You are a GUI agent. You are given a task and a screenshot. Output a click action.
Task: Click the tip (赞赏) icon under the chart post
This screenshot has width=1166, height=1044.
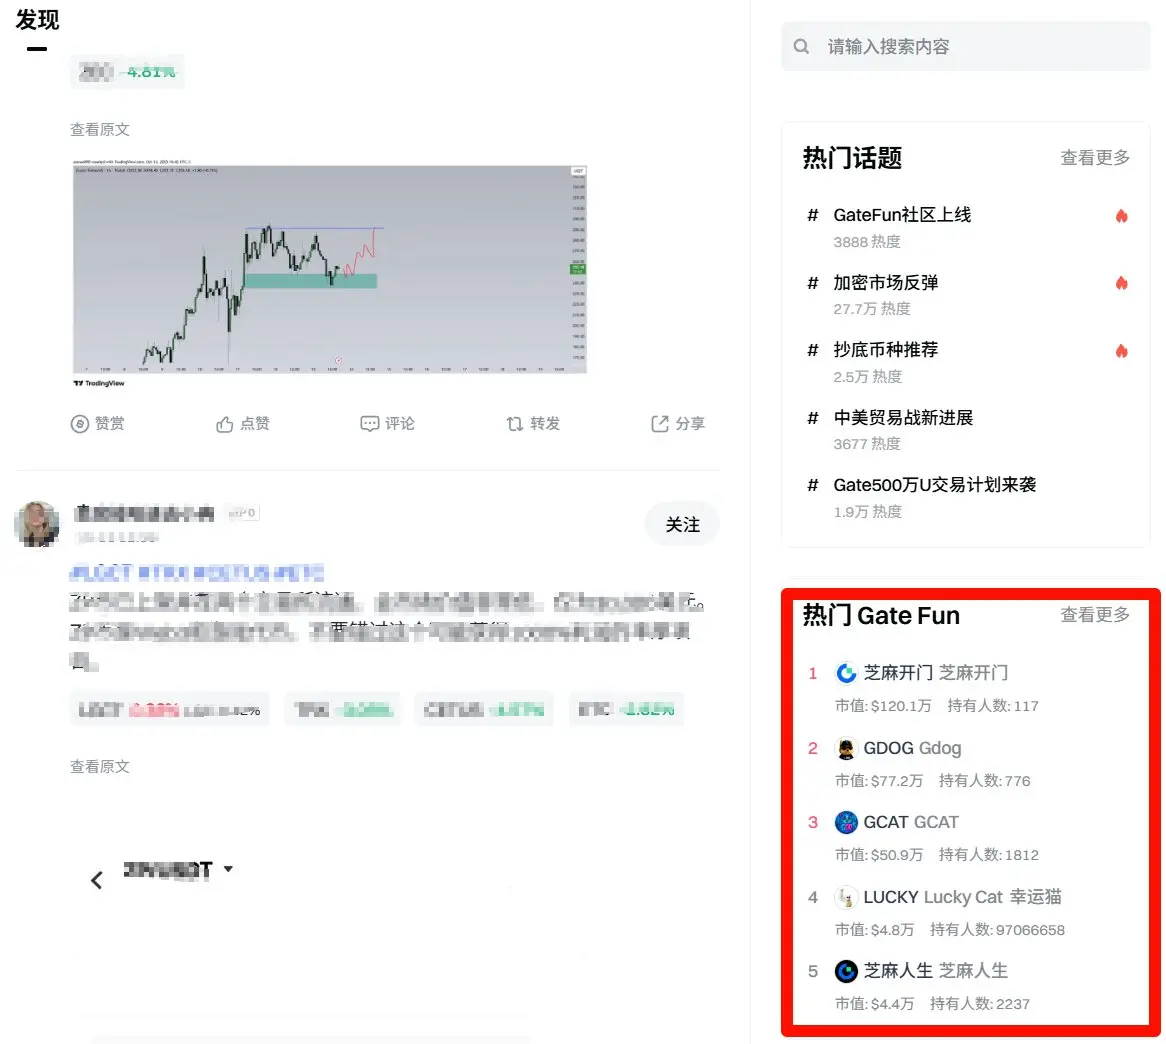coord(80,424)
